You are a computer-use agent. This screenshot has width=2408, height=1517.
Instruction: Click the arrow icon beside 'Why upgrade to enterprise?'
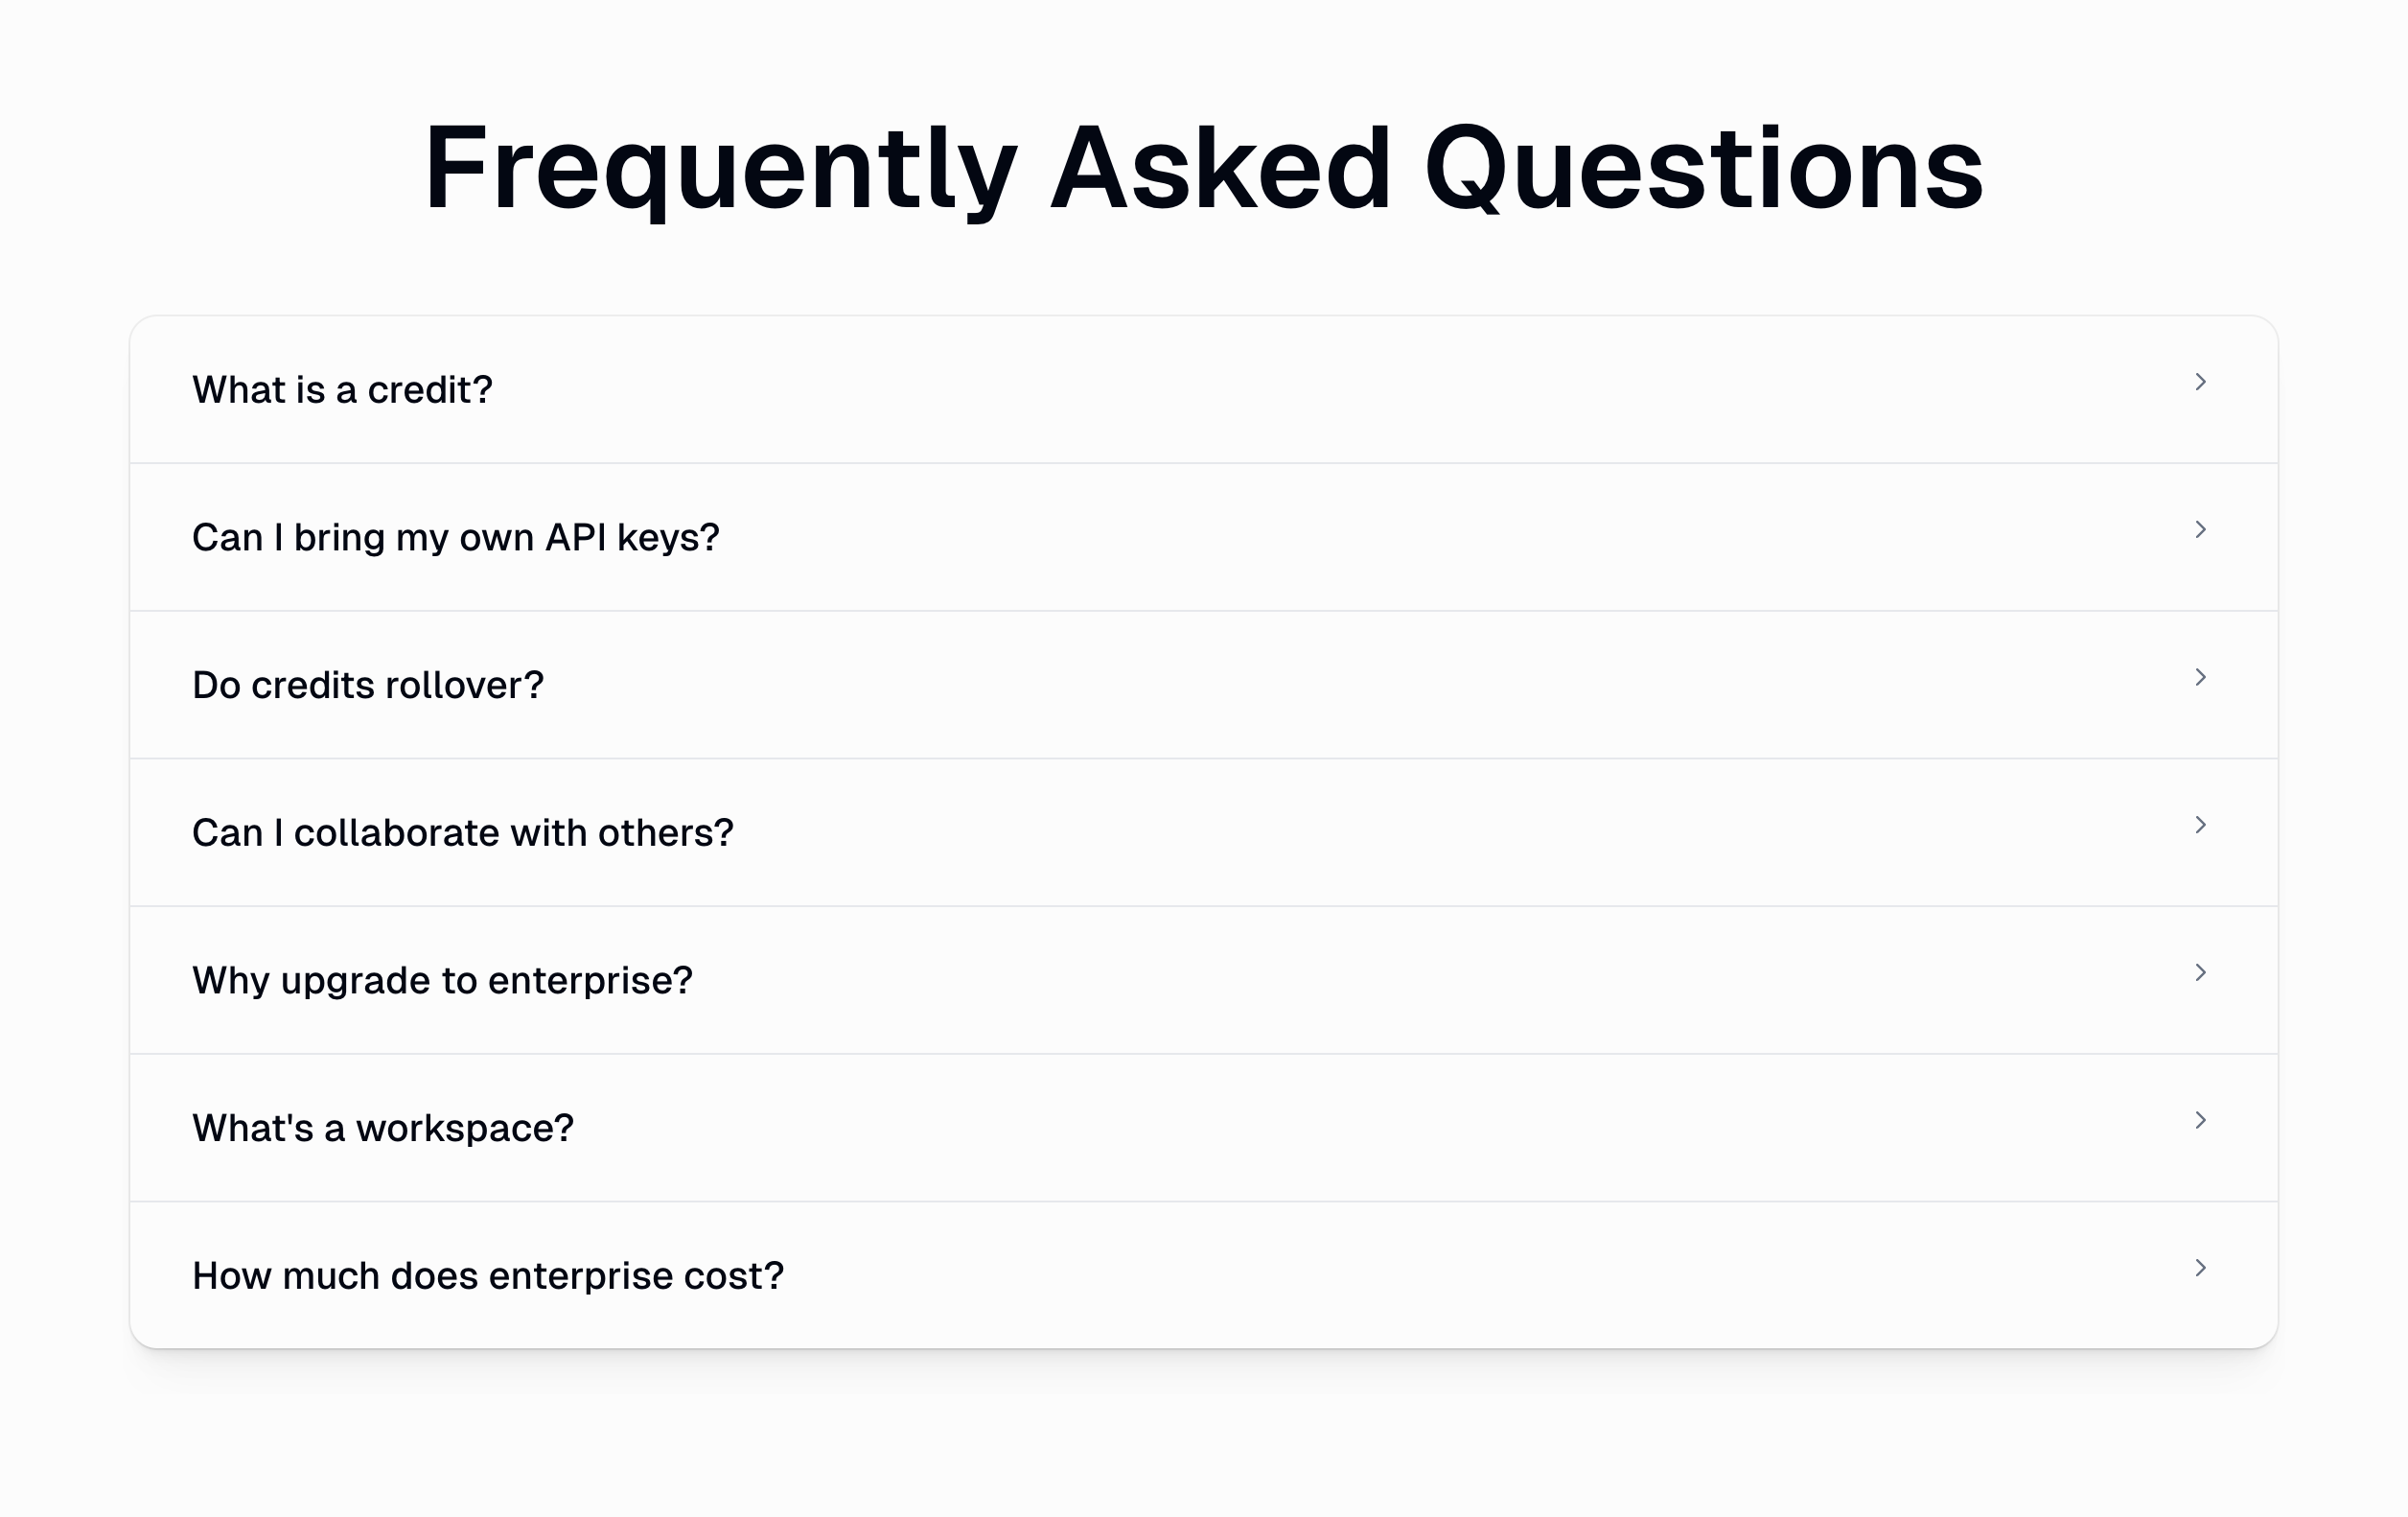point(2200,973)
